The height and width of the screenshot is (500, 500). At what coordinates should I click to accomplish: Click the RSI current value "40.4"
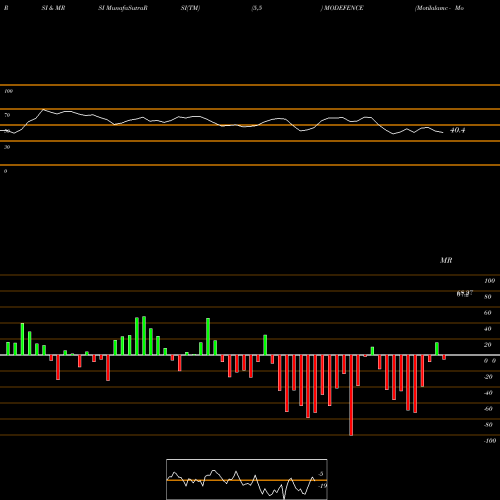[457, 130]
